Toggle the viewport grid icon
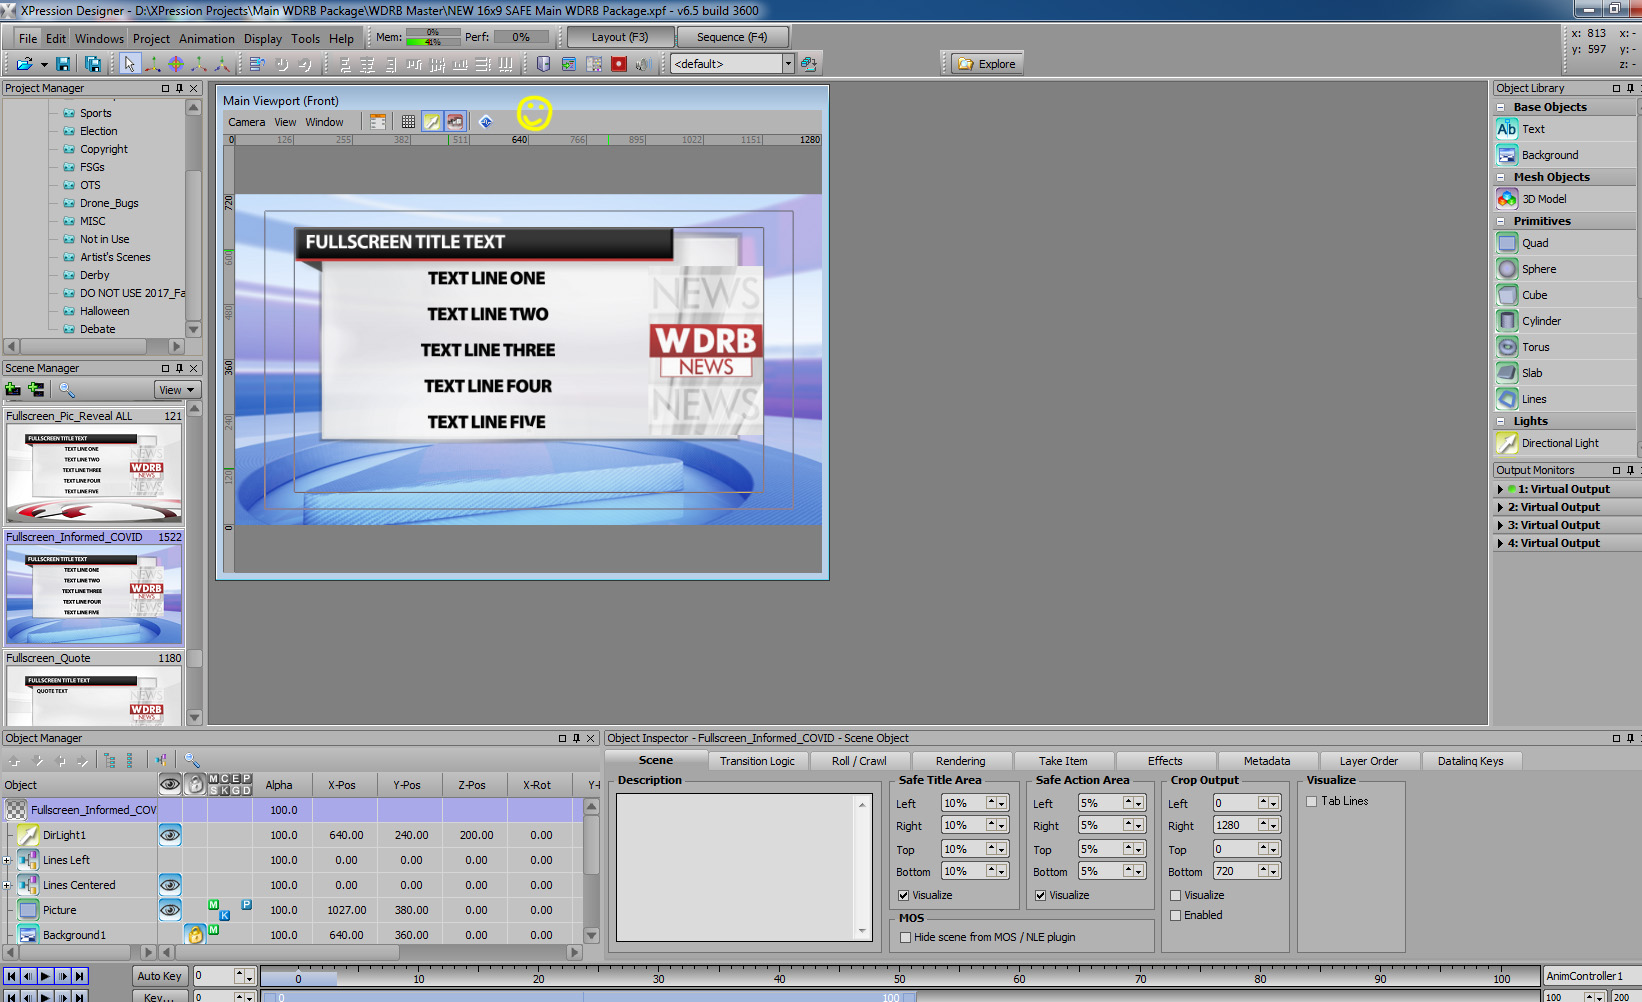This screenshot has height=1002, width=1642. pyautogui.click(x=408, y=122)
